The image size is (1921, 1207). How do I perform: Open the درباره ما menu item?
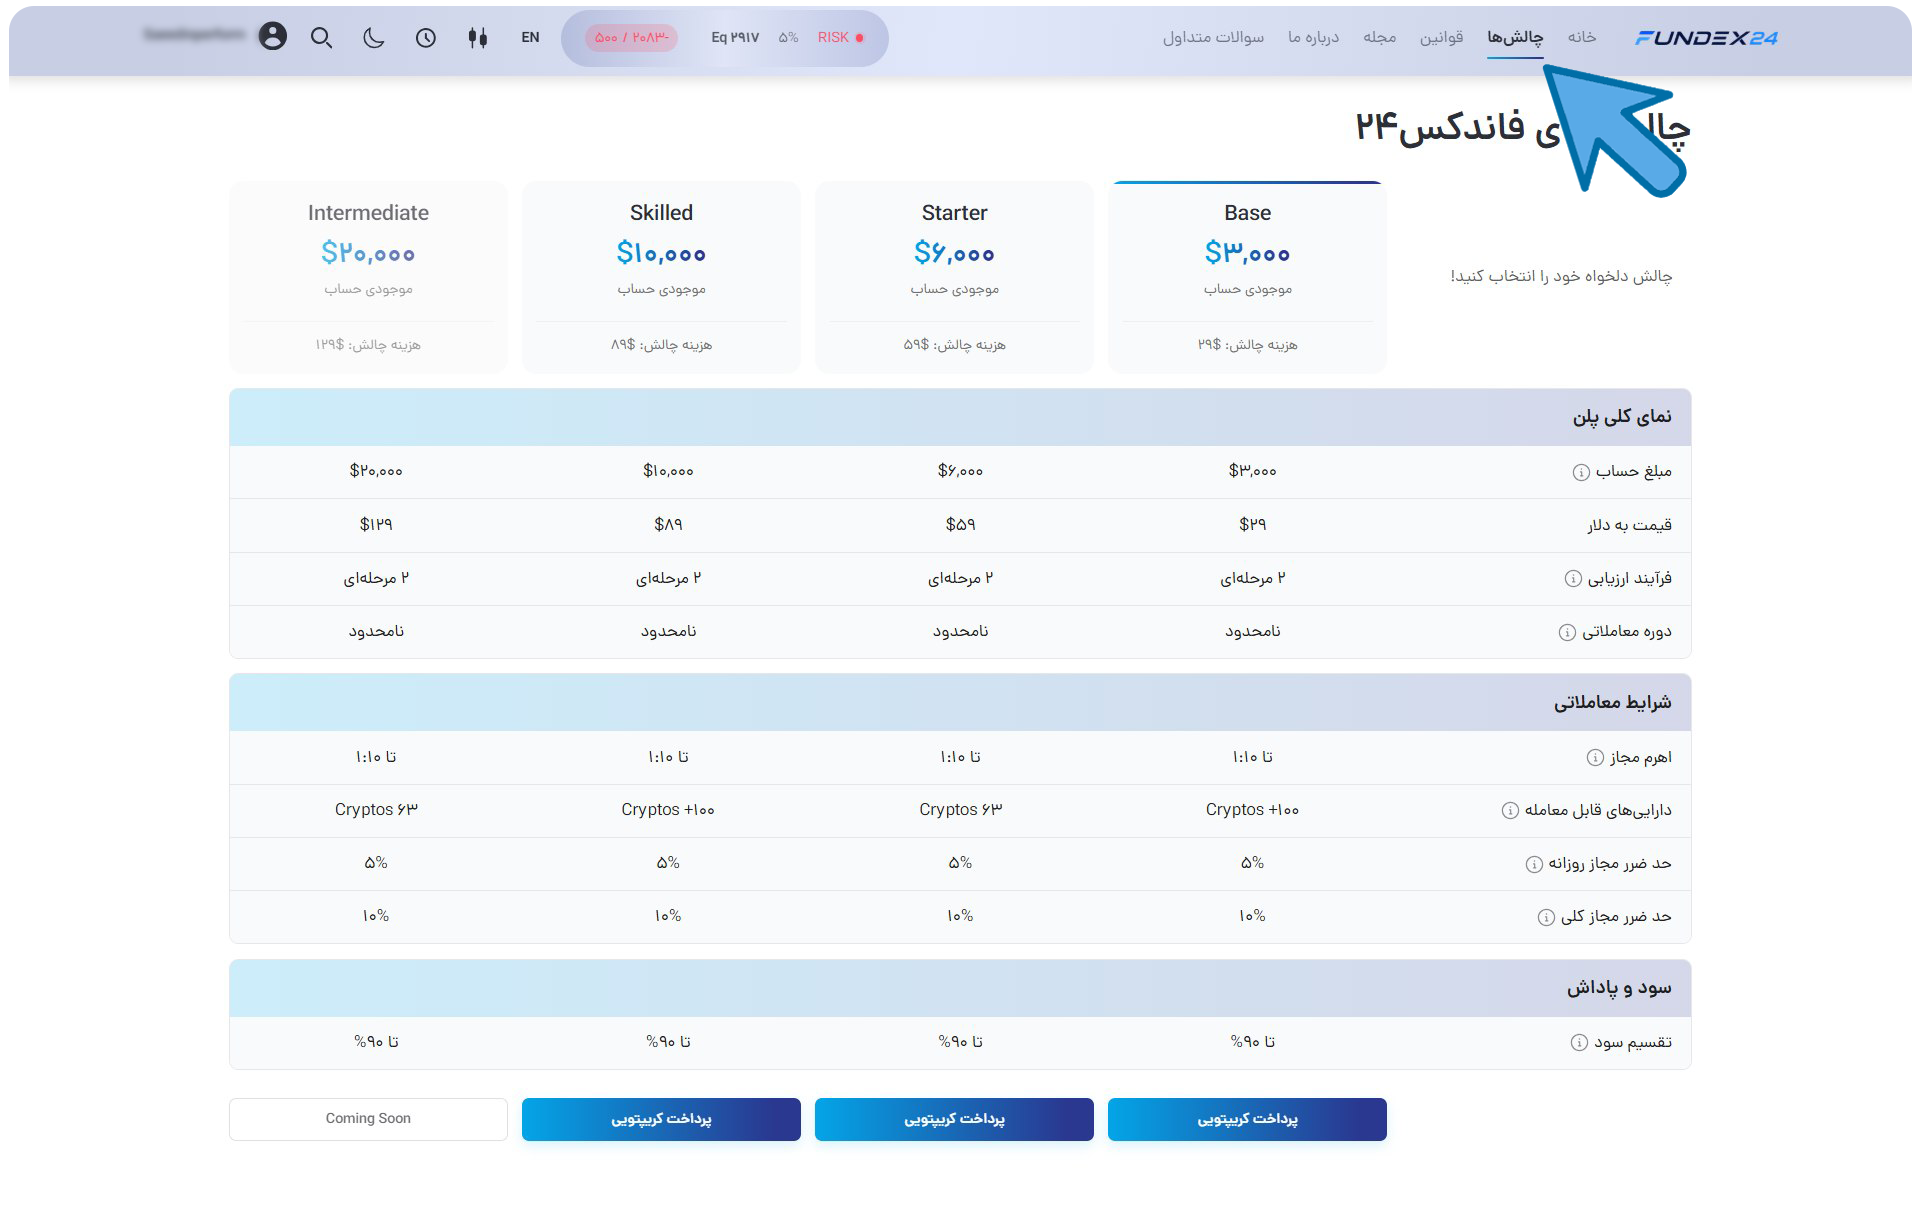click(x=1314, y=37)
